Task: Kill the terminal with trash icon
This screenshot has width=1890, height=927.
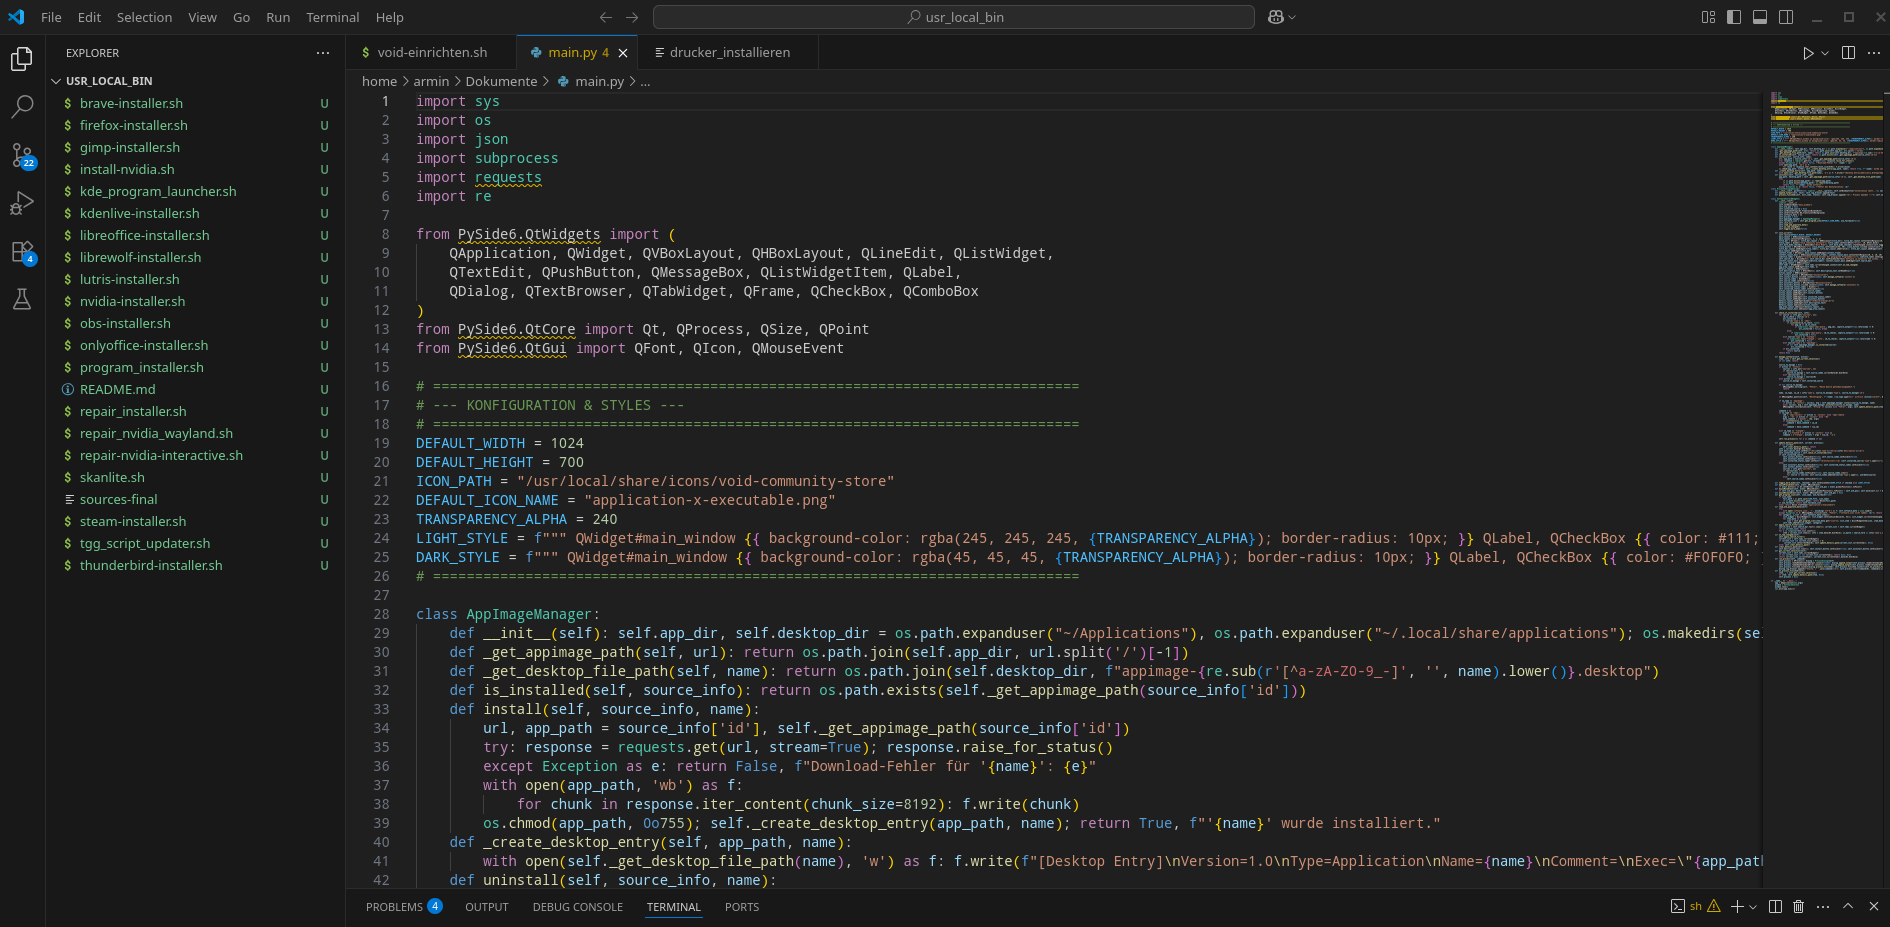Action: pyautogui.click(x=1799, y=906)
